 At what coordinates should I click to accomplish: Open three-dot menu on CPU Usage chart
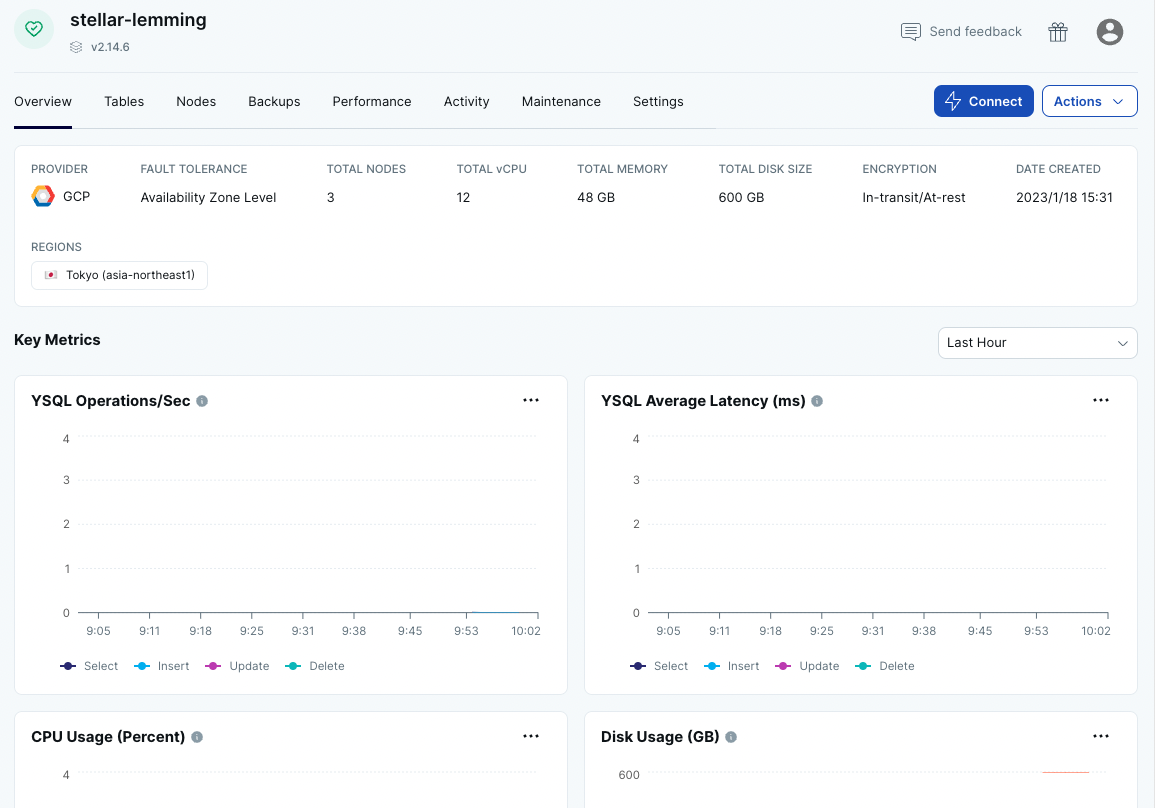click(x=531, y=736)
